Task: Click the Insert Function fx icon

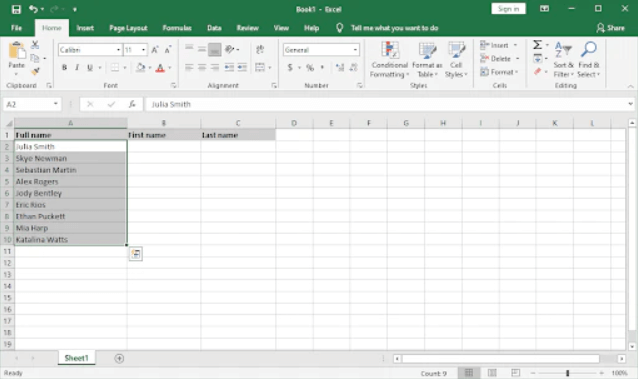Action: pyautogui.click(x=132, y=104)
